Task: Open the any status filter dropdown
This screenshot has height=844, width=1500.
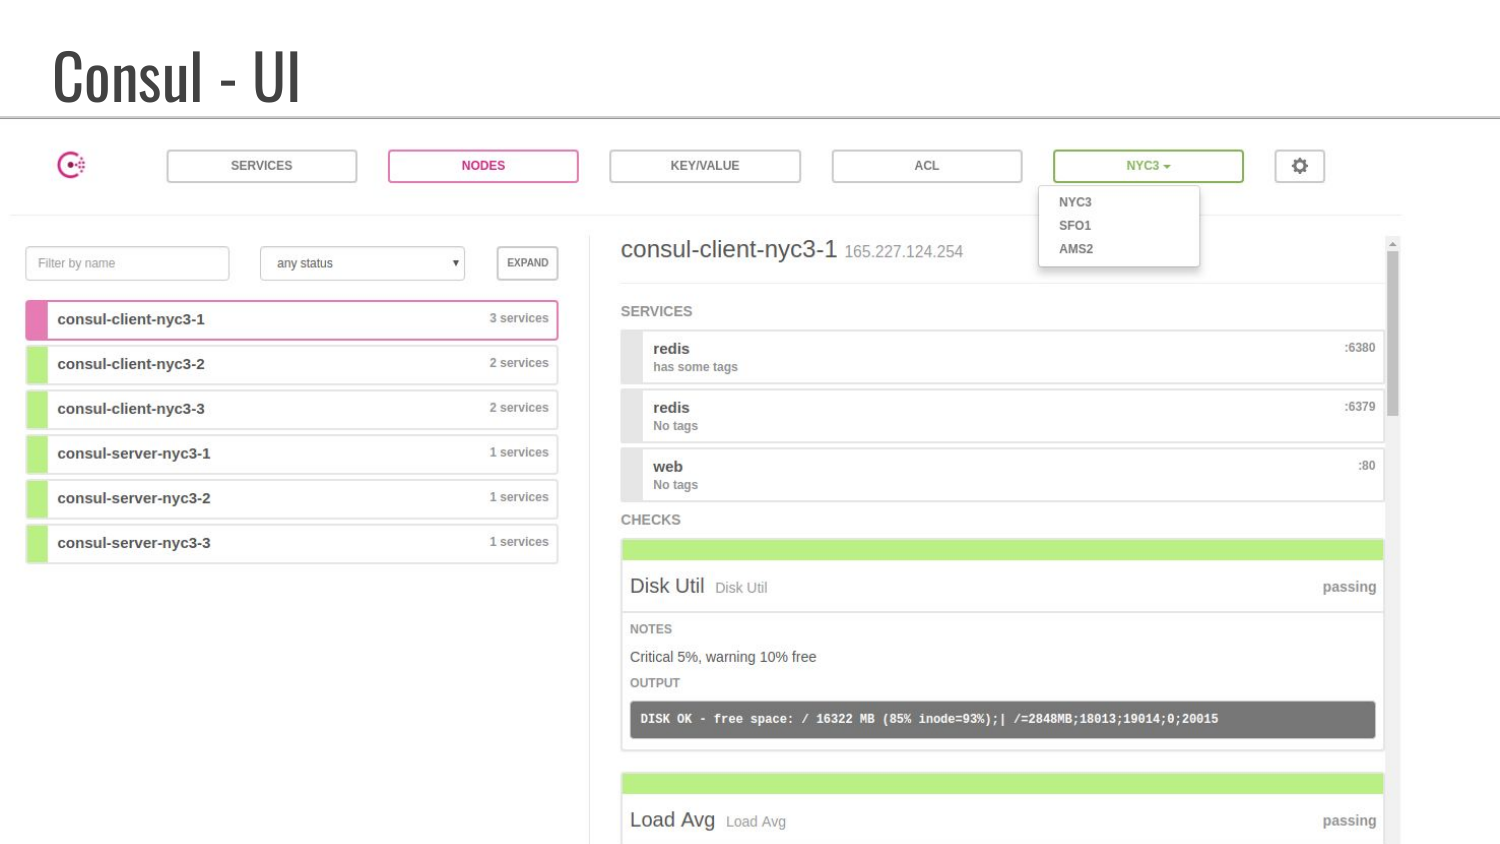Action: (362, 263)
